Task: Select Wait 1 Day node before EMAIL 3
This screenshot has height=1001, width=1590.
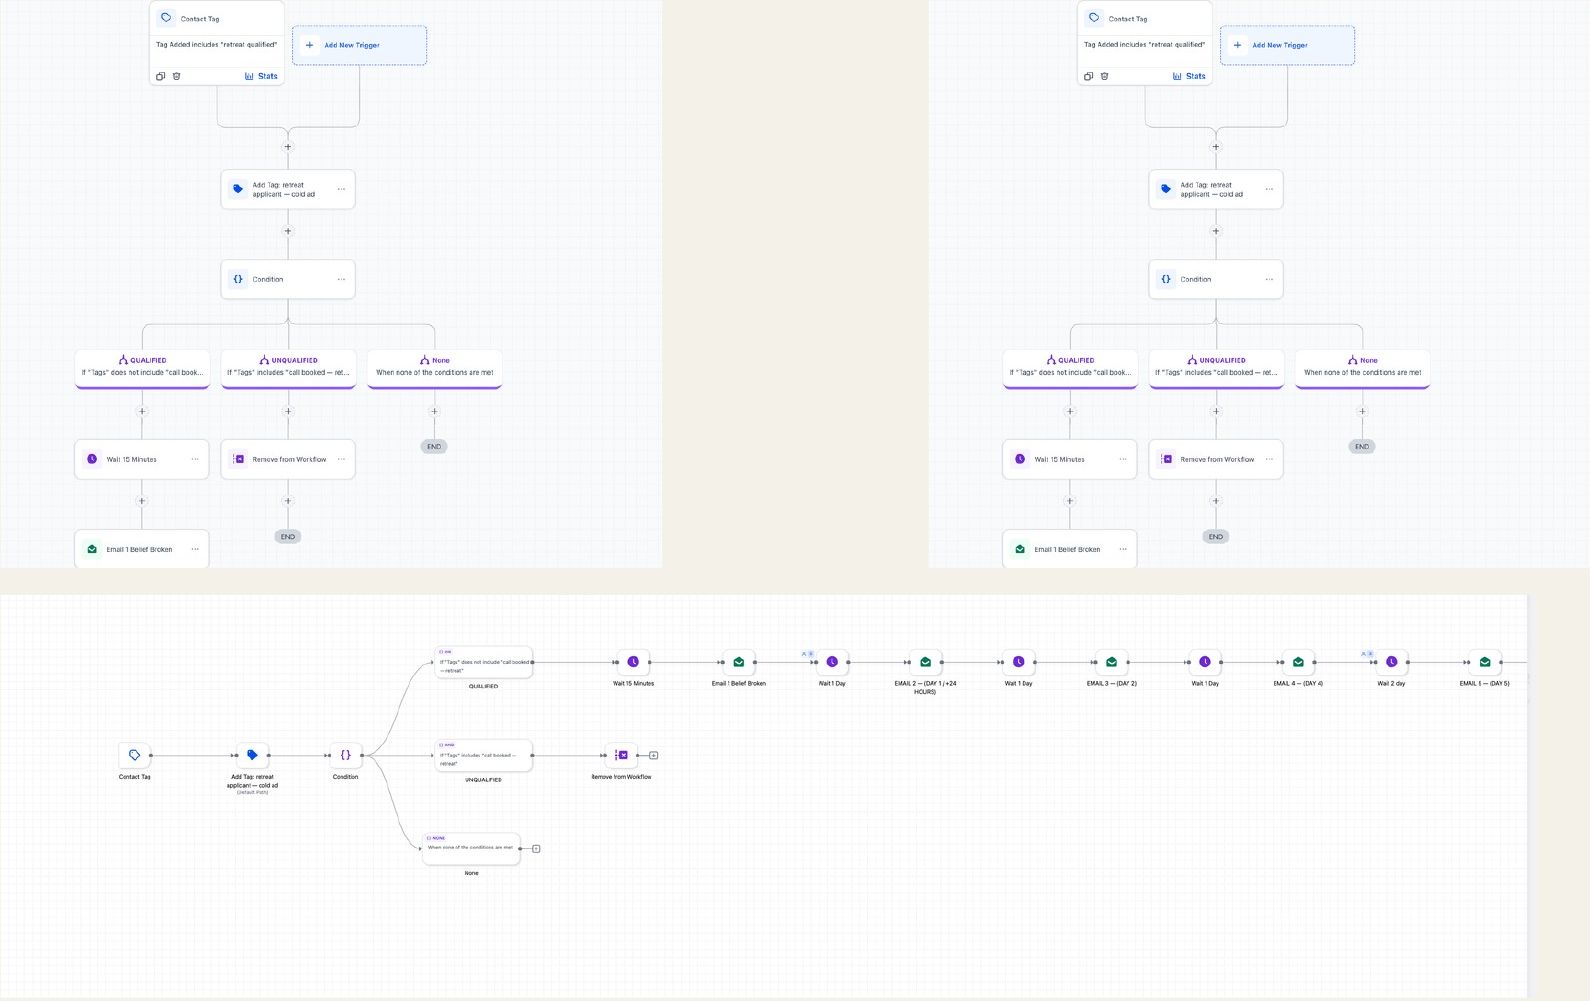Action: pyautogui.click(x=1018, y=662)
